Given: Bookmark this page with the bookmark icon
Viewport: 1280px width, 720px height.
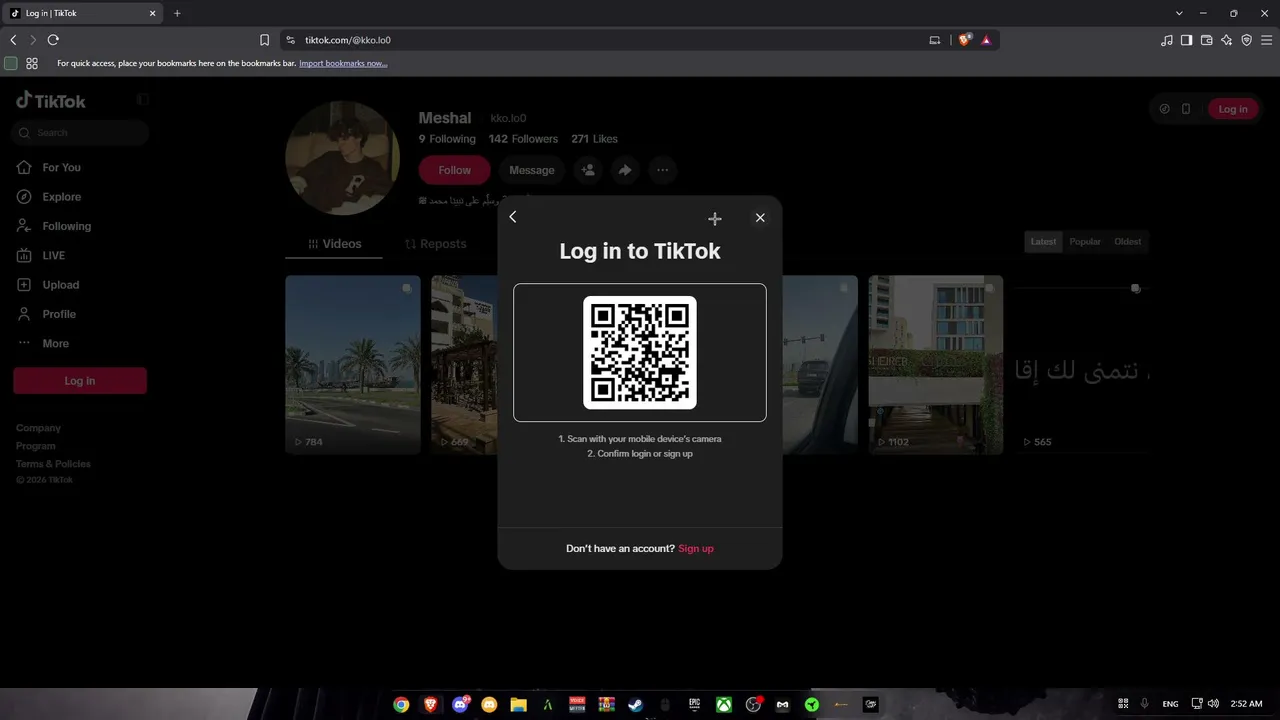Looking at the screenshot, I should (264, 40).
